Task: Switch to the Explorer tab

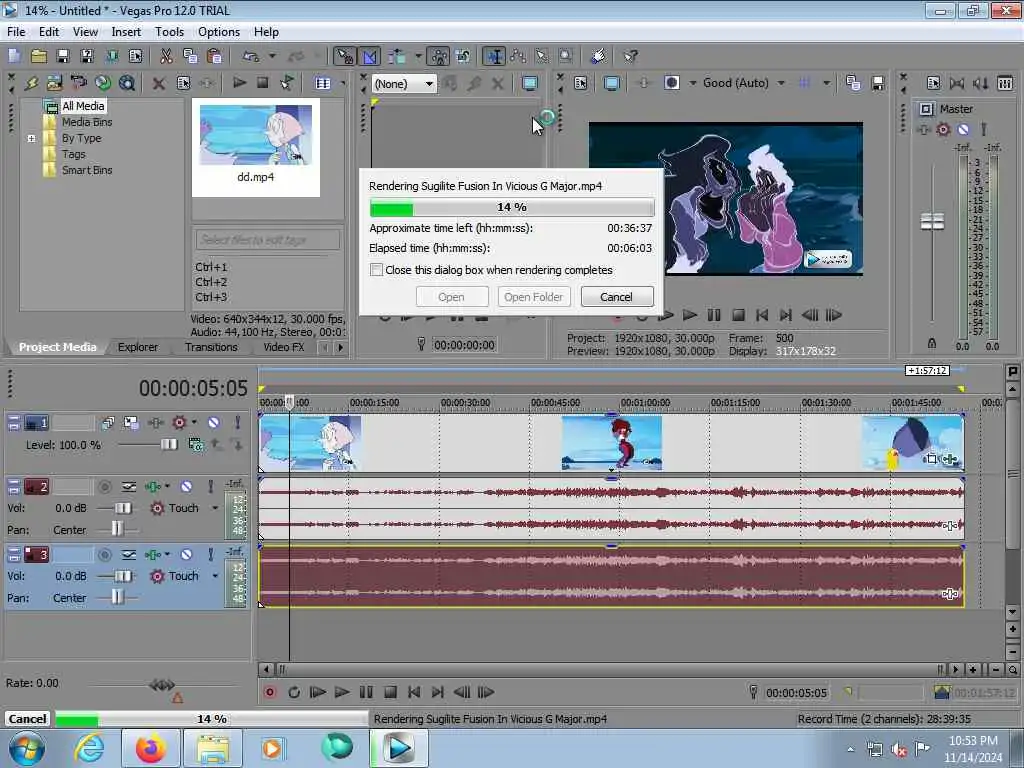Action: pyautogui.click(x=138, y=347)
